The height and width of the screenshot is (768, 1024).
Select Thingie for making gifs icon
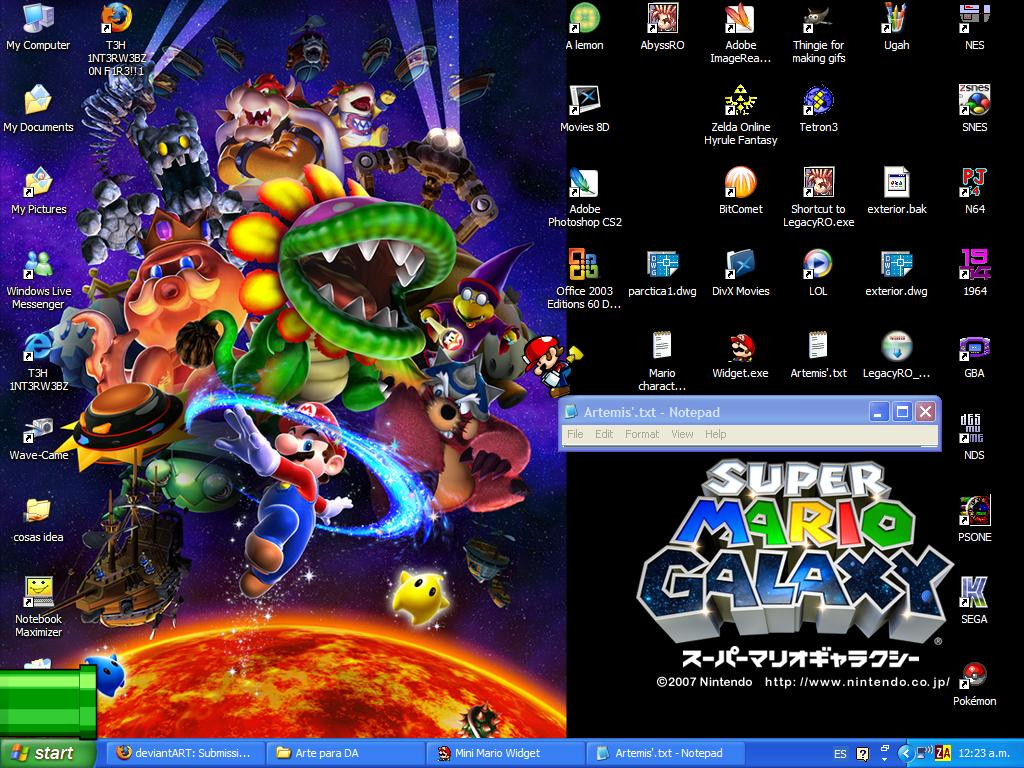[x=818, y=20]
